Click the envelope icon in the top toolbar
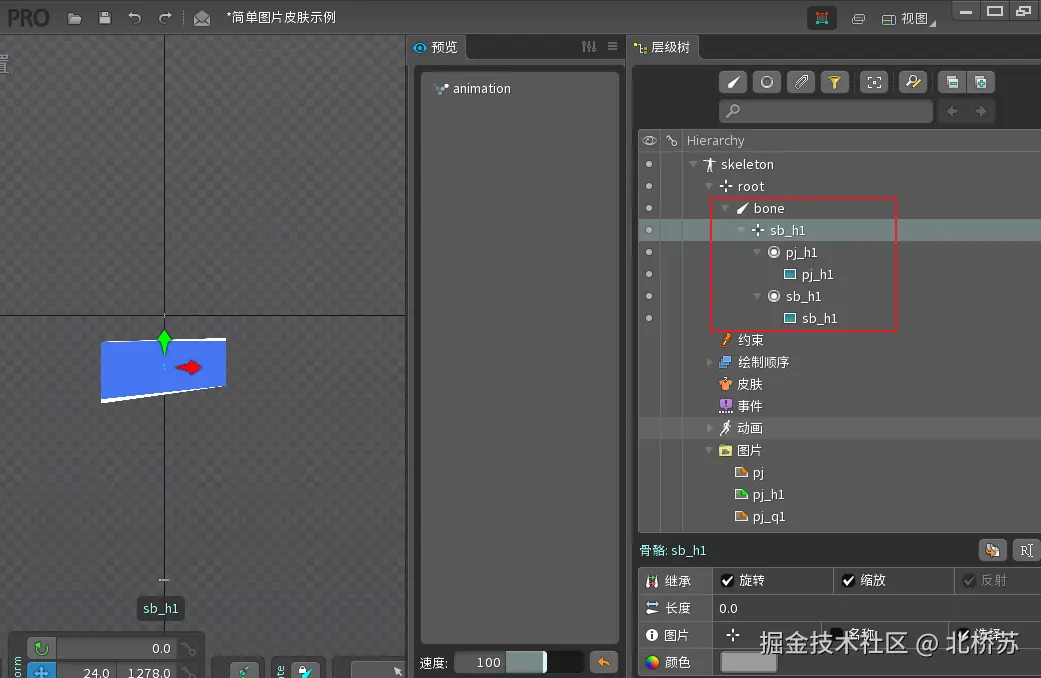 (x=202, y=18)
